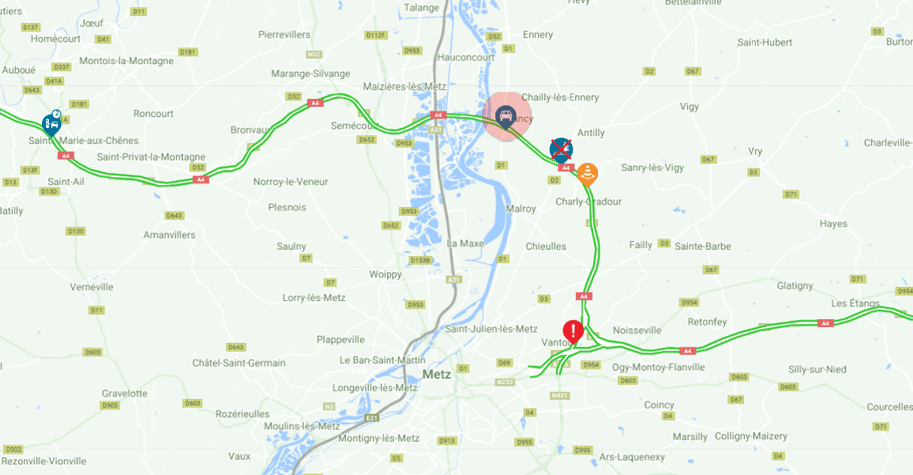
Task: Select the A4 badge beside the crossed-out marker
Action: tap(566, 168)
